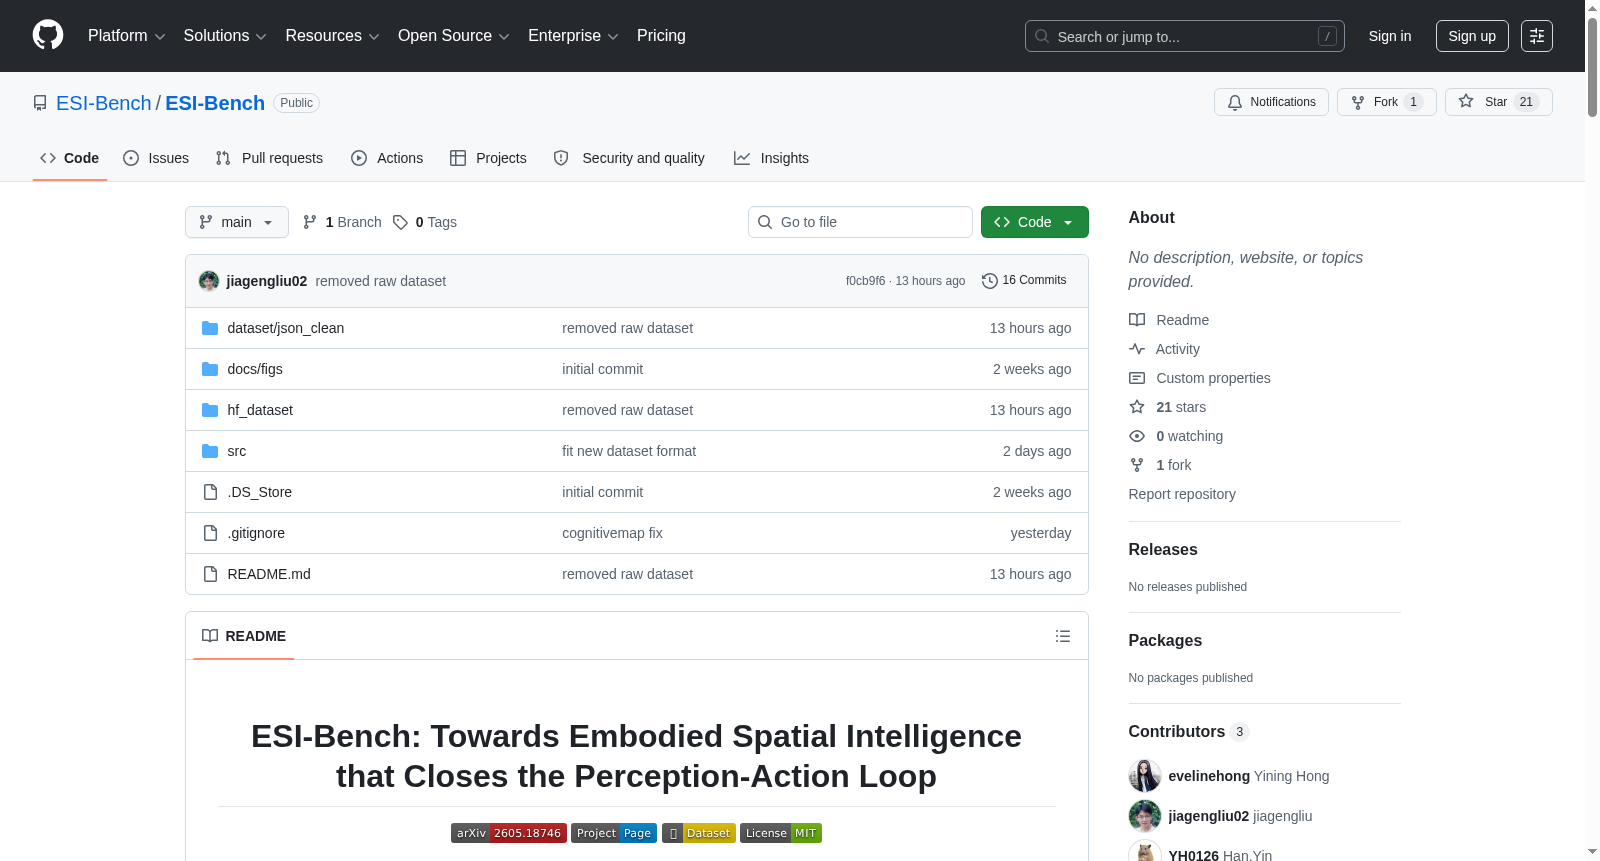Click the Sign up button

point(1472,36)
